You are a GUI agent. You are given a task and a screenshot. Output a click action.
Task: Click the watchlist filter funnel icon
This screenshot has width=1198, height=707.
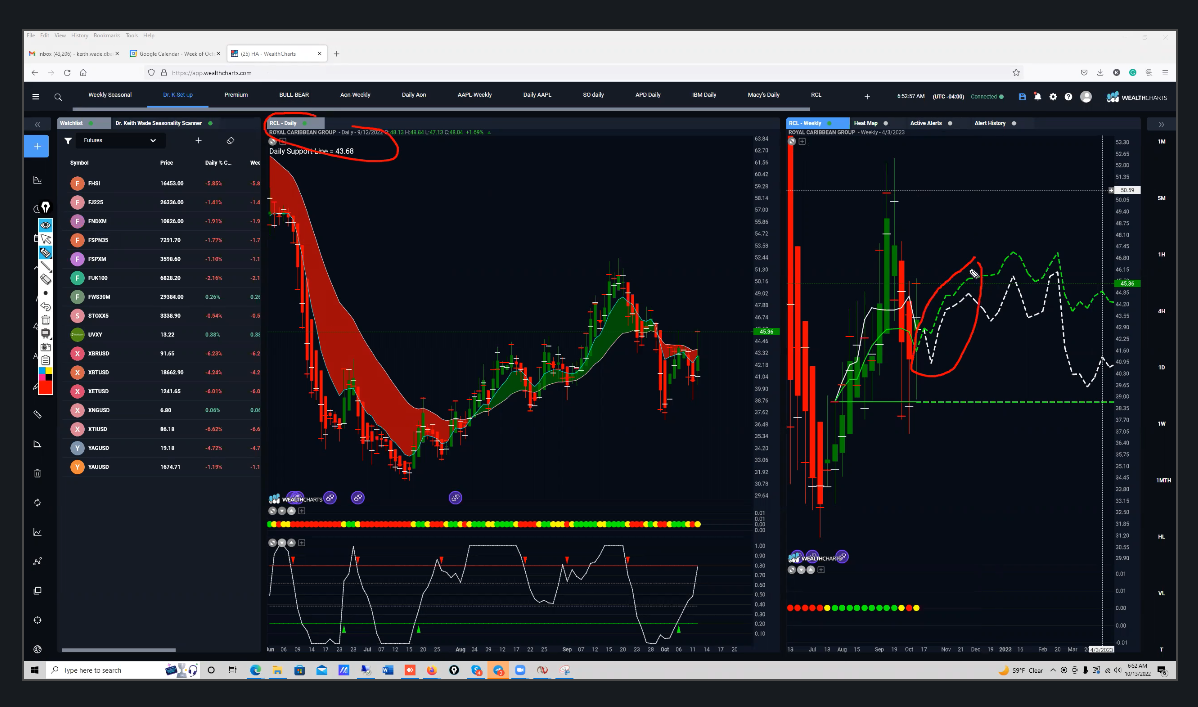tap(68, 141)
